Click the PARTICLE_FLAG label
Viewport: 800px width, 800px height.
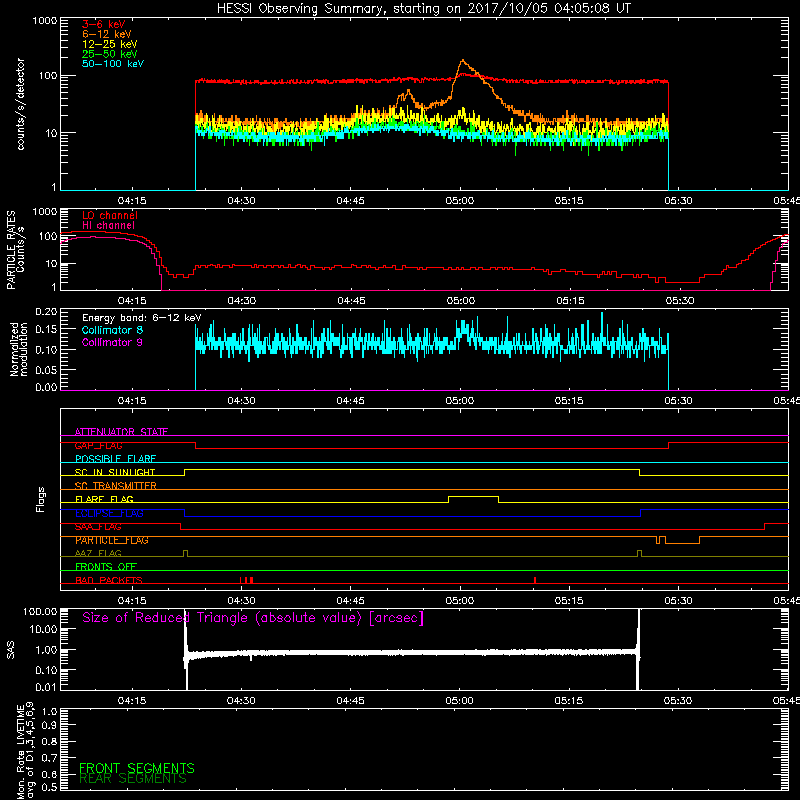click(112, 540)
